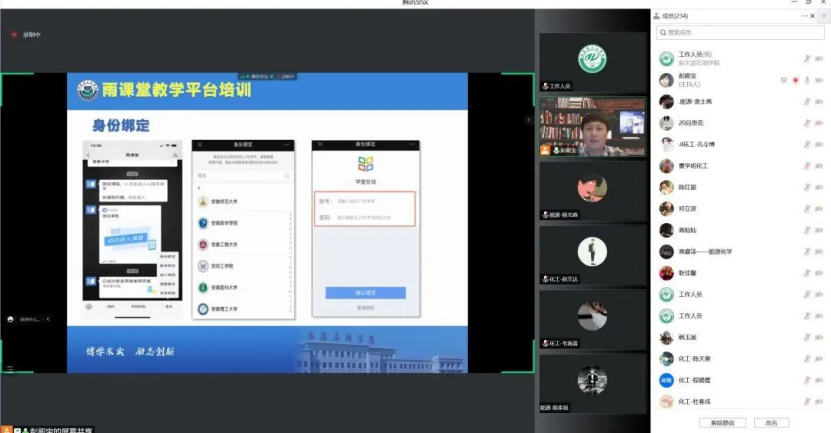831x433 pixels.
Task: Select member 陈红丽 in list
Action: coord(740,187)
